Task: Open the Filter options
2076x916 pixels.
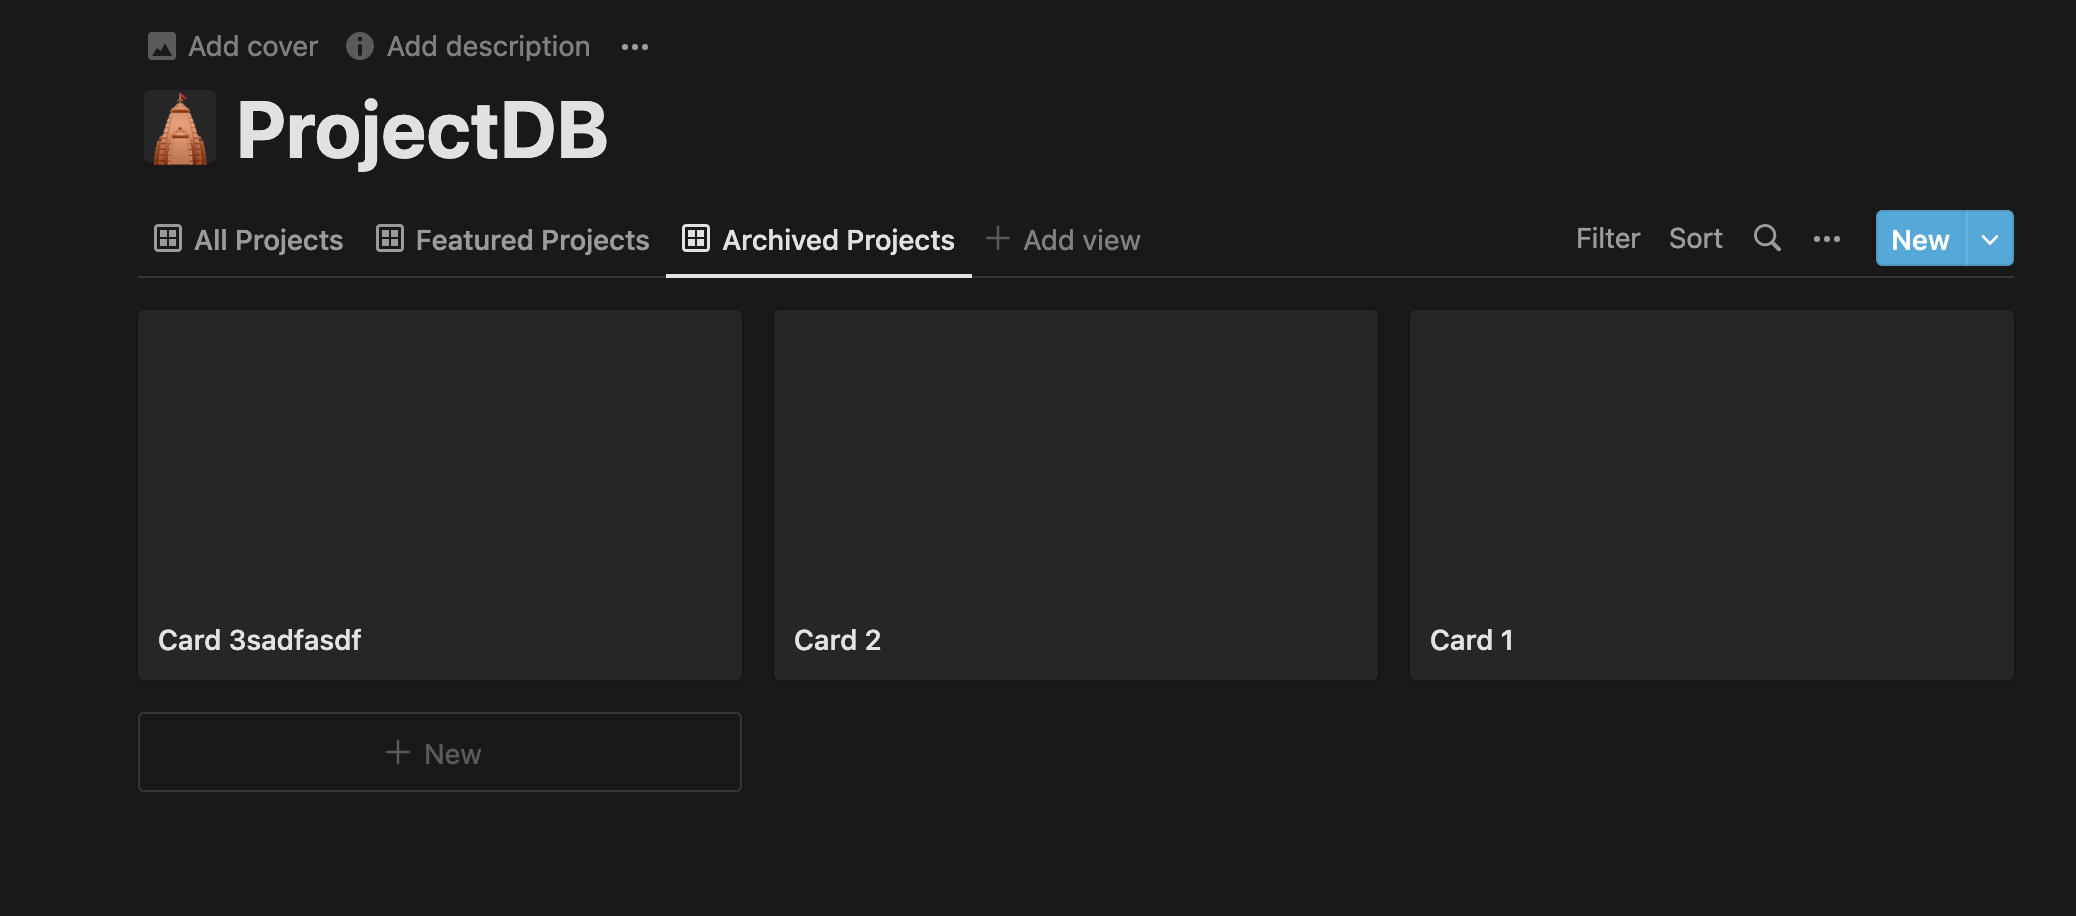Action: coord(1607,238)
